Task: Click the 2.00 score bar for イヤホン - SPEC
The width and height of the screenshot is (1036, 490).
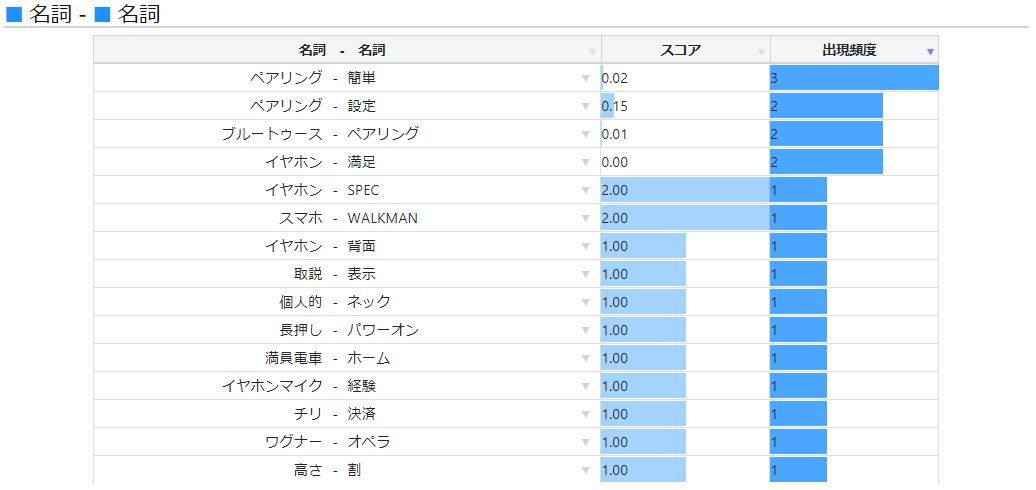Action: tap(685, 190)
